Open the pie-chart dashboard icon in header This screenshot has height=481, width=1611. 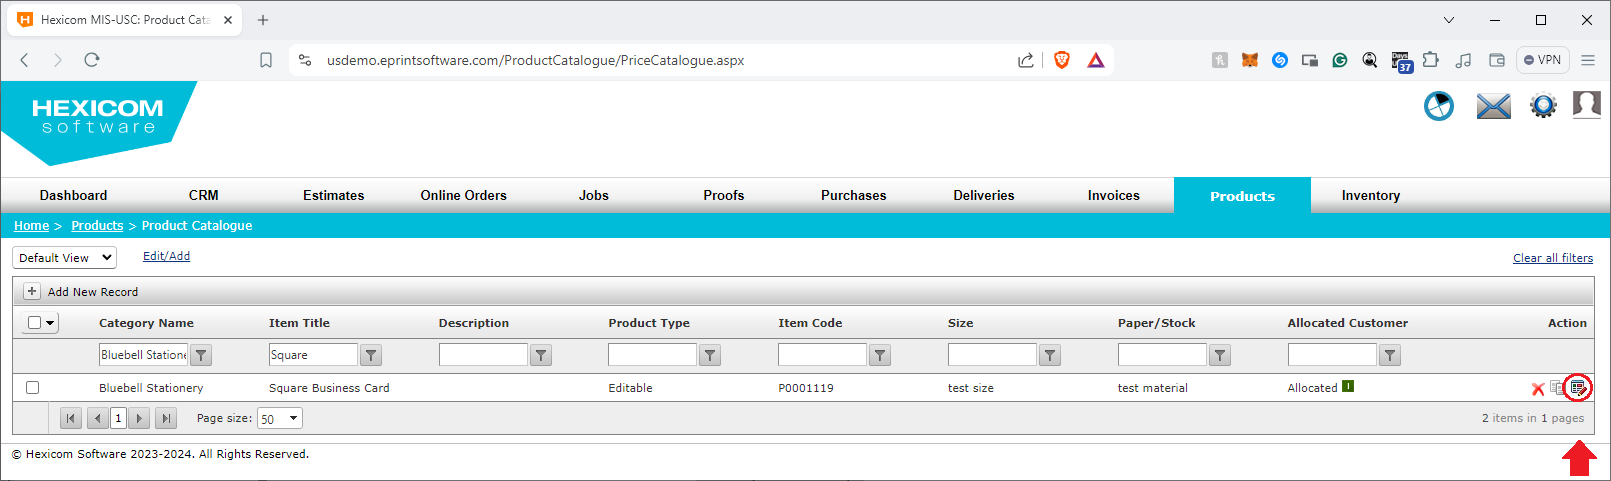[x=1438, y=106]
